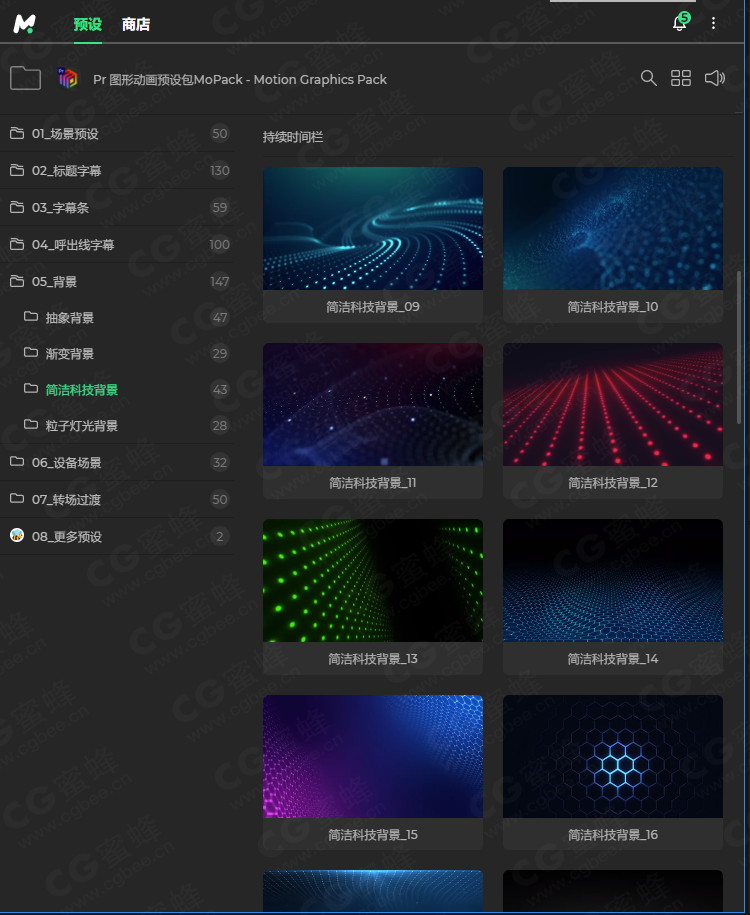
Task: Click the folder icon of 03_字幕条
Action: 17,207
